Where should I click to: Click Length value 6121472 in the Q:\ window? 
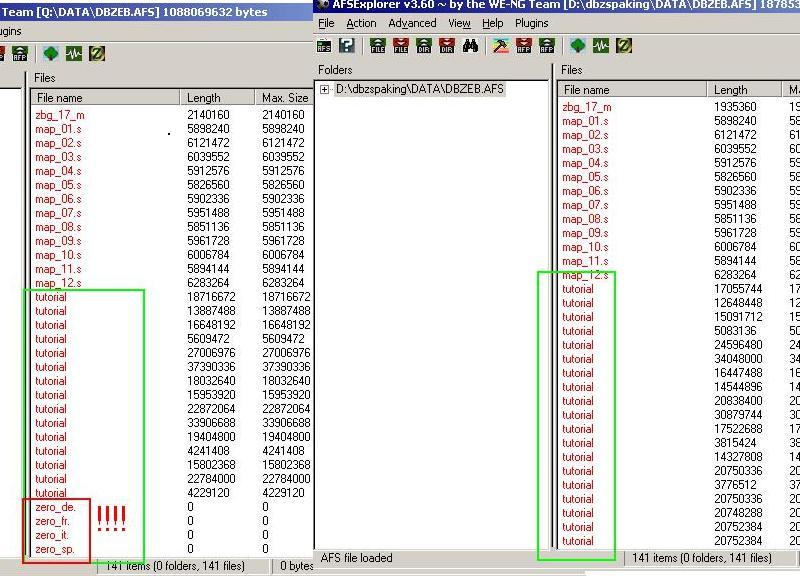coord(208,143)
